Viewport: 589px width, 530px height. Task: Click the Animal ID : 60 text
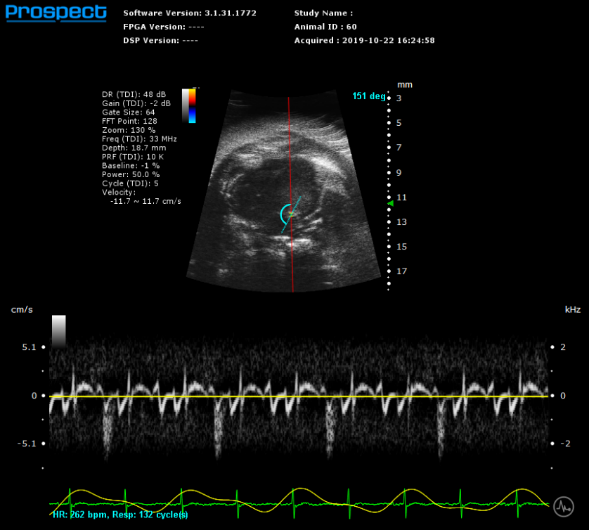(325, 27)
